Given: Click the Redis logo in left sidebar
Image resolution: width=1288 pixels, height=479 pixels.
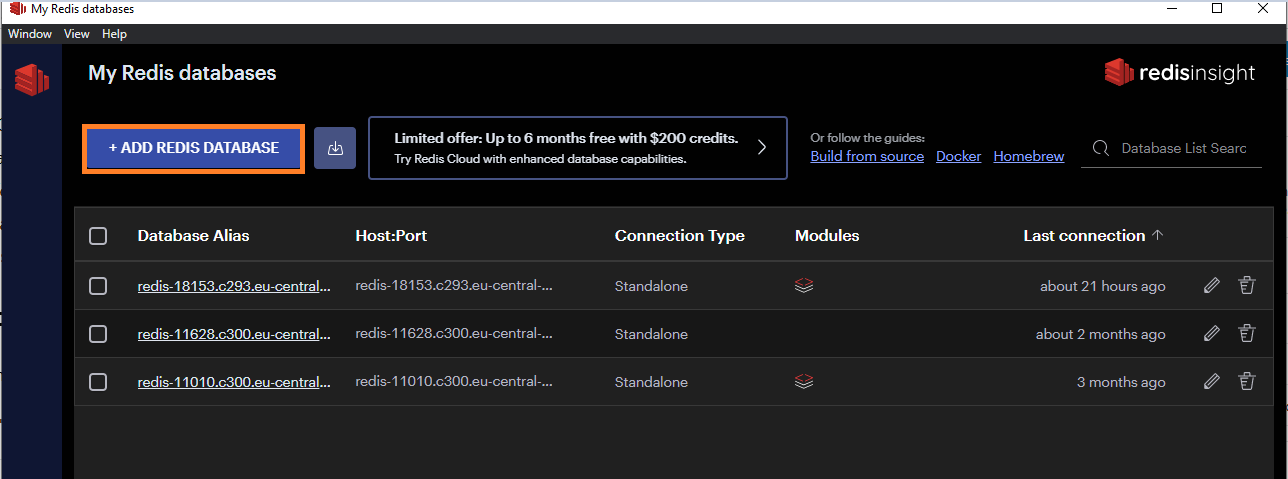Looking at the screenshot, I should click(x=32, y=79).
